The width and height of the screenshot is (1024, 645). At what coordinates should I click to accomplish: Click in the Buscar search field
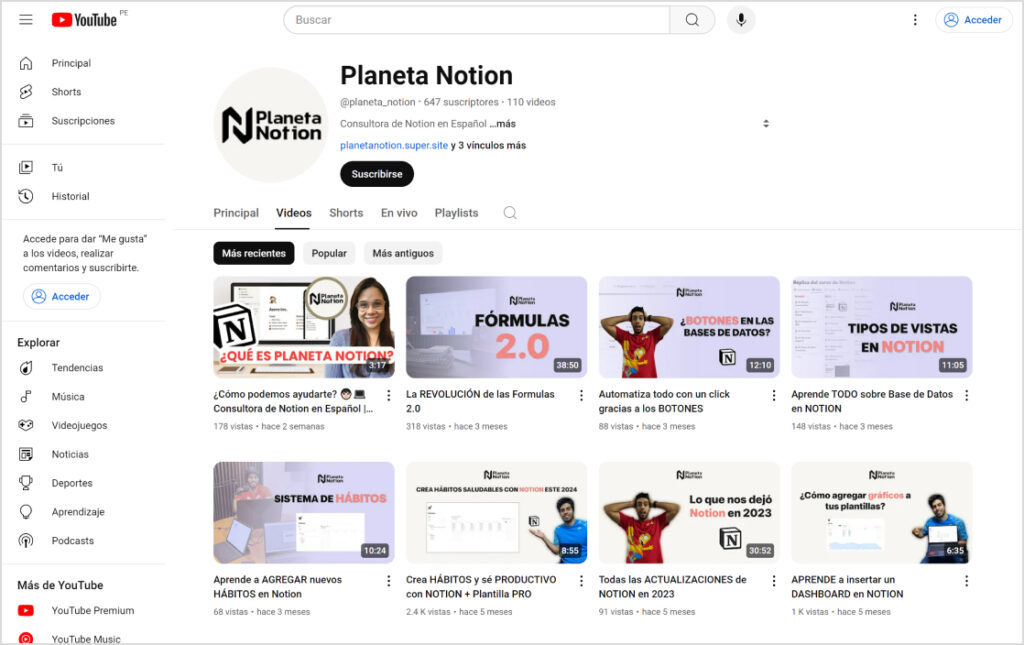(477, 20)
